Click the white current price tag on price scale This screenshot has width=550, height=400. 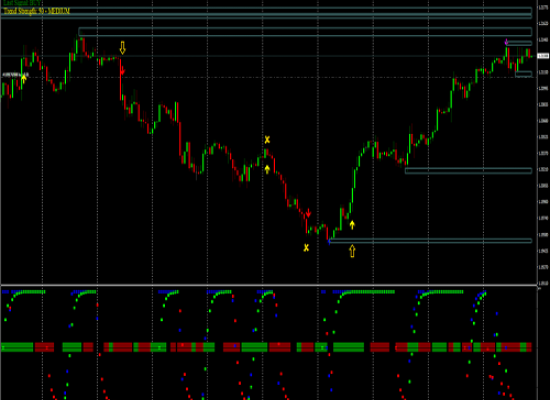pos(543,56)
